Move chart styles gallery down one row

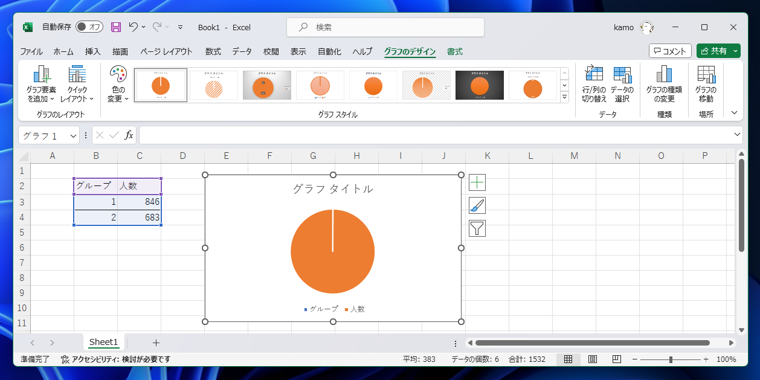click(x=565, y=85)
